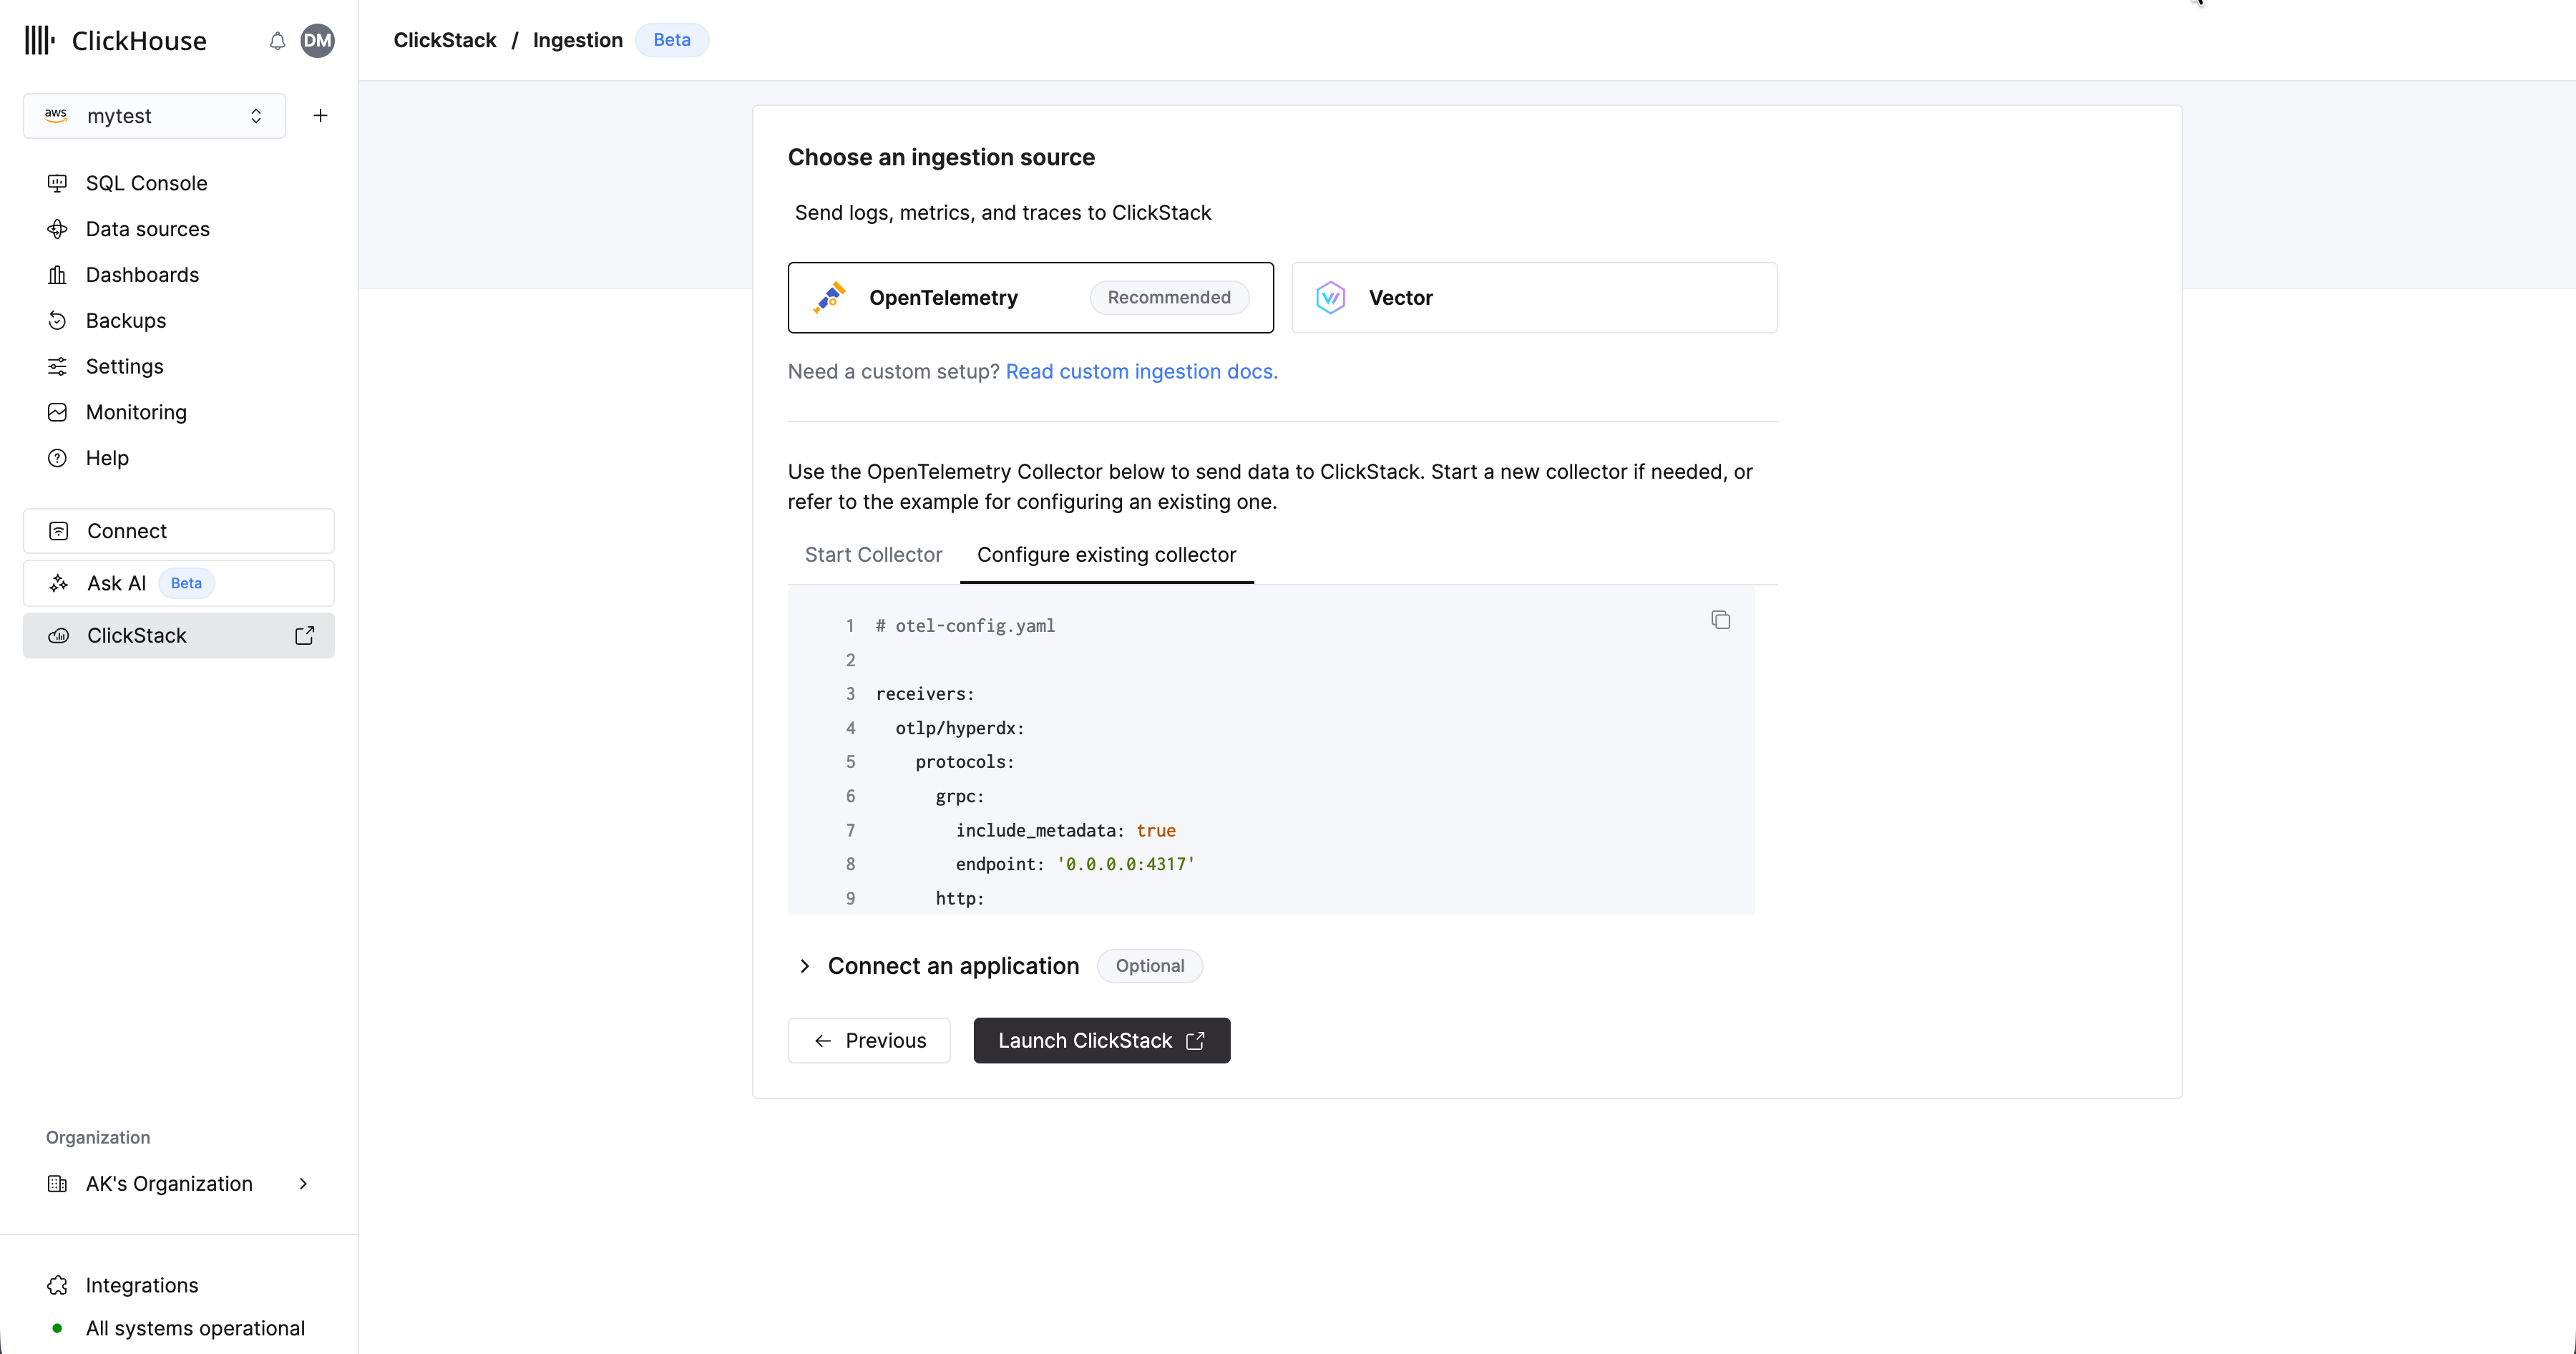
Task: Open the DM user avatar menu
Action: tap(317, 41)
